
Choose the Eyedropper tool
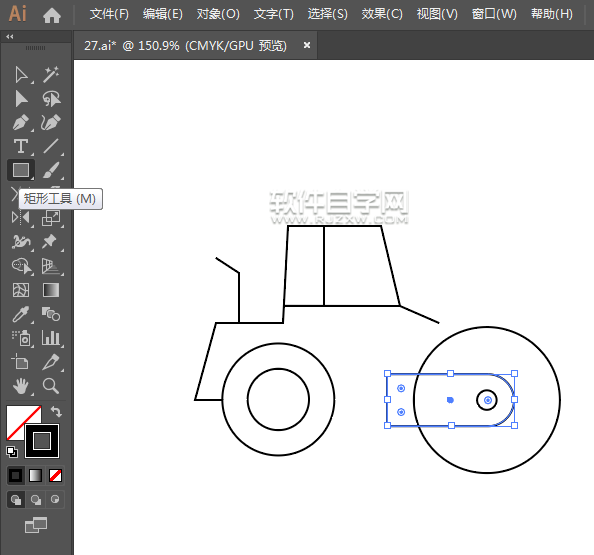pos(21,314)
